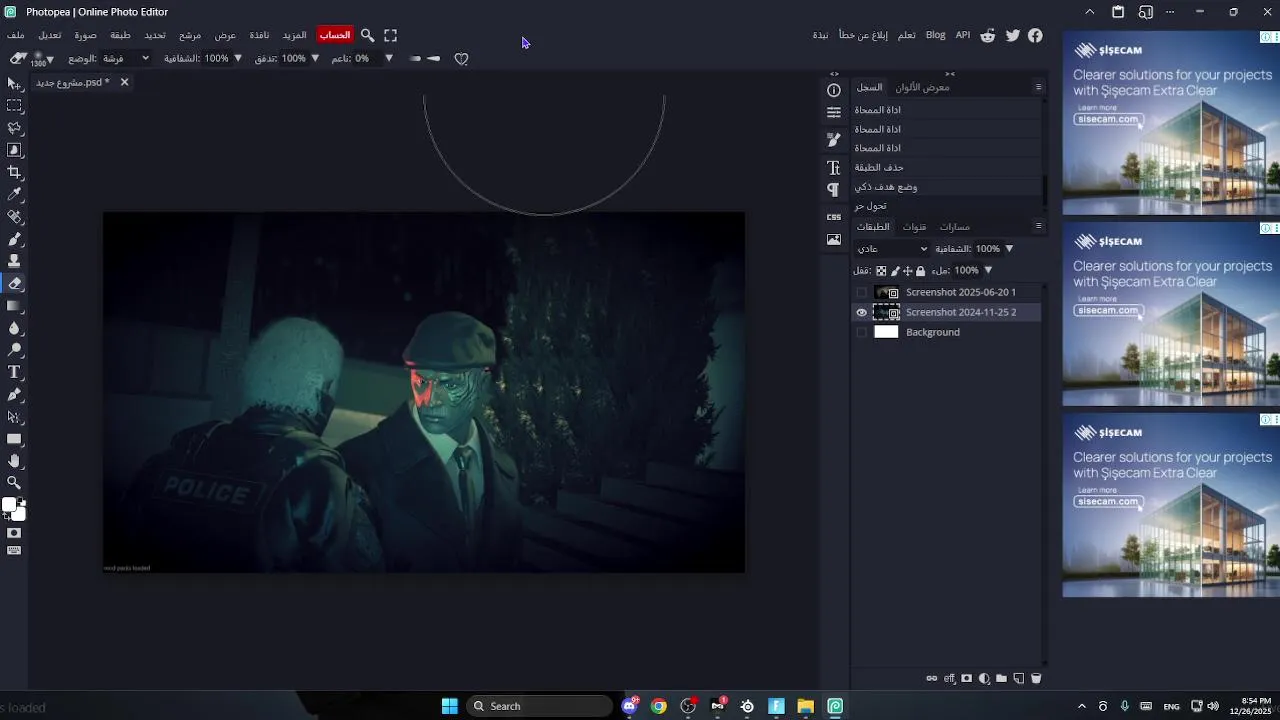
Task: Toggle lock all padlock icon
Action: coord(920,271)
